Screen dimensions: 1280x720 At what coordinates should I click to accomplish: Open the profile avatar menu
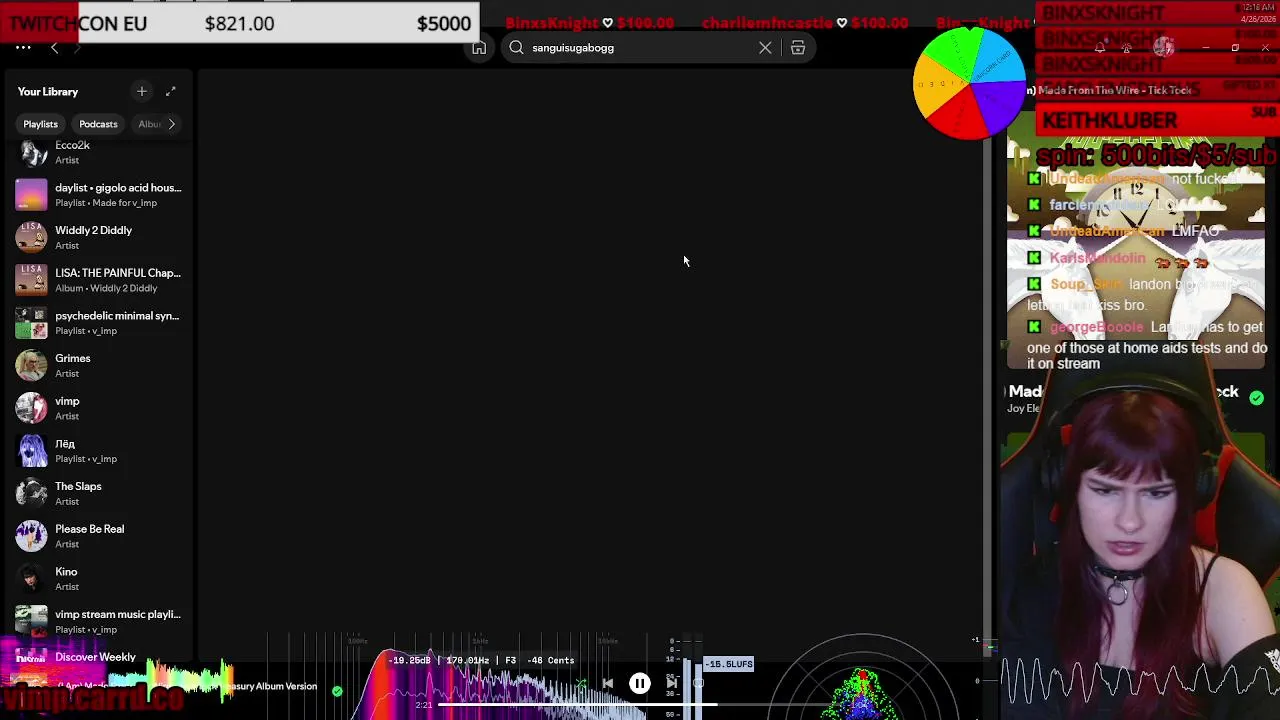tap(1163, 47)
